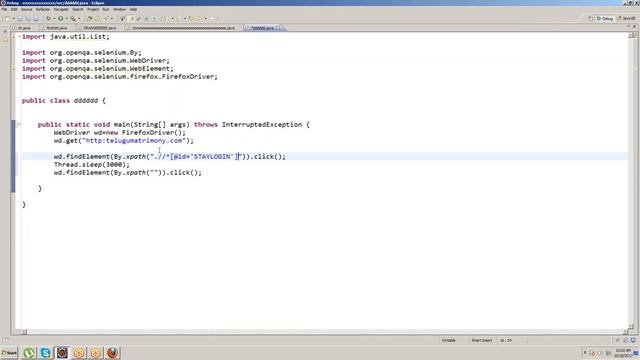Click the Smart Insert status bar entry
This screenshot has height=360, width=640.
(x=482, y=340)
